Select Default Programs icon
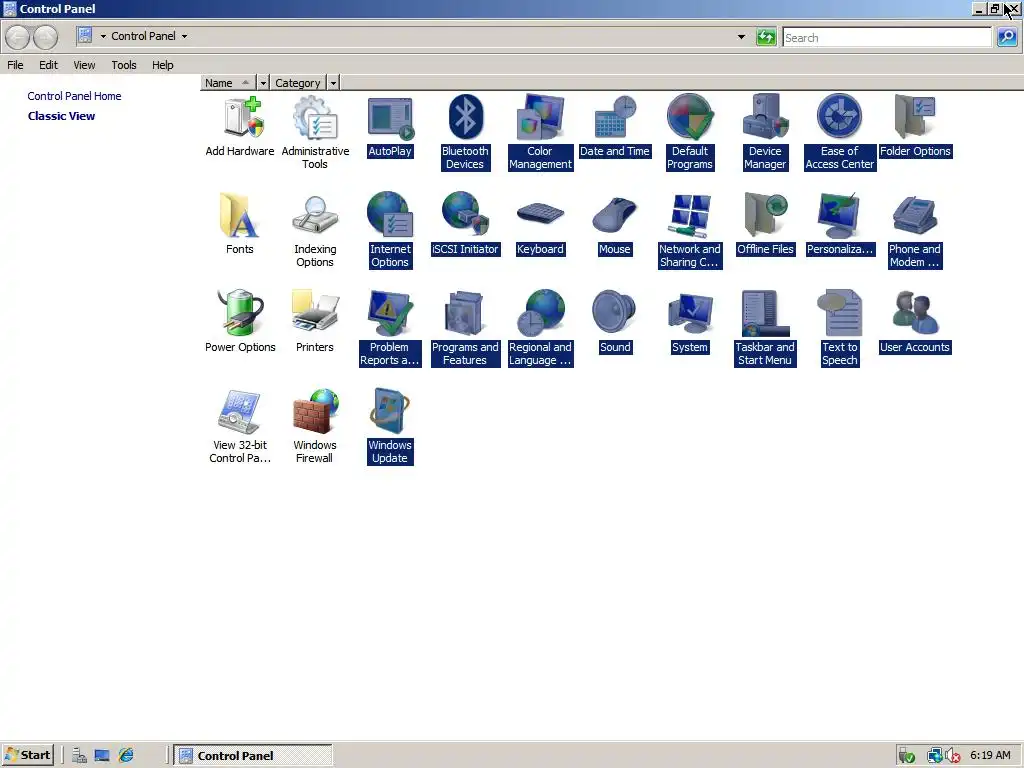The width and height of the screenshot is (1024, 768). [690, 133]
